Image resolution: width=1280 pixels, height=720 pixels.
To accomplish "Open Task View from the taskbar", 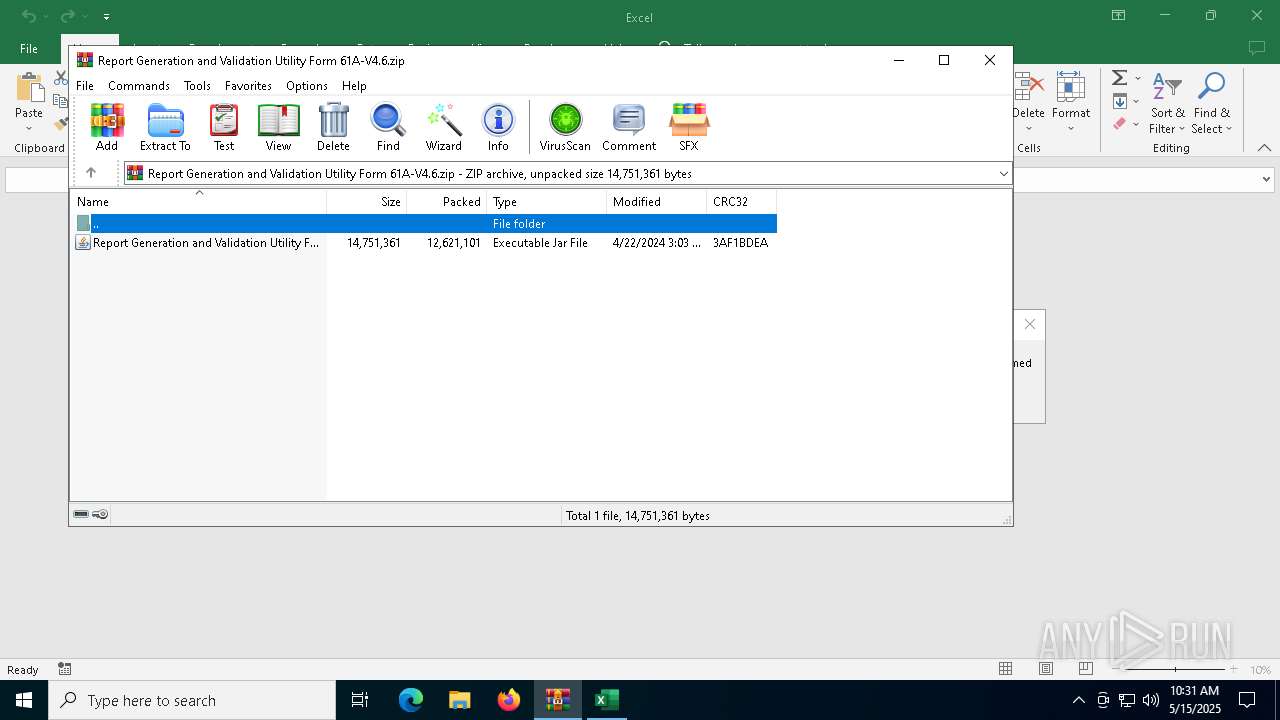I will pos(360,700).
